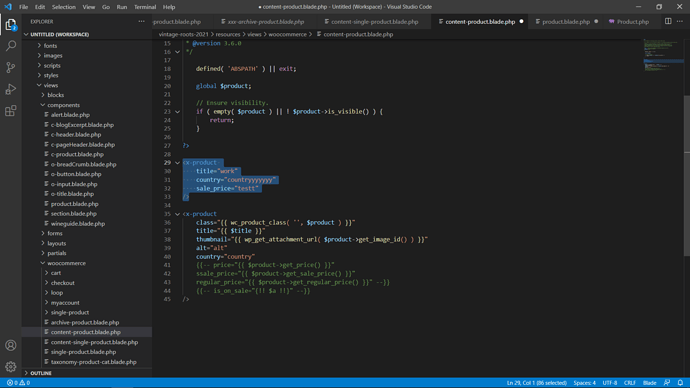Click woocommerce in the breadcrumb path

coord(287,34)
